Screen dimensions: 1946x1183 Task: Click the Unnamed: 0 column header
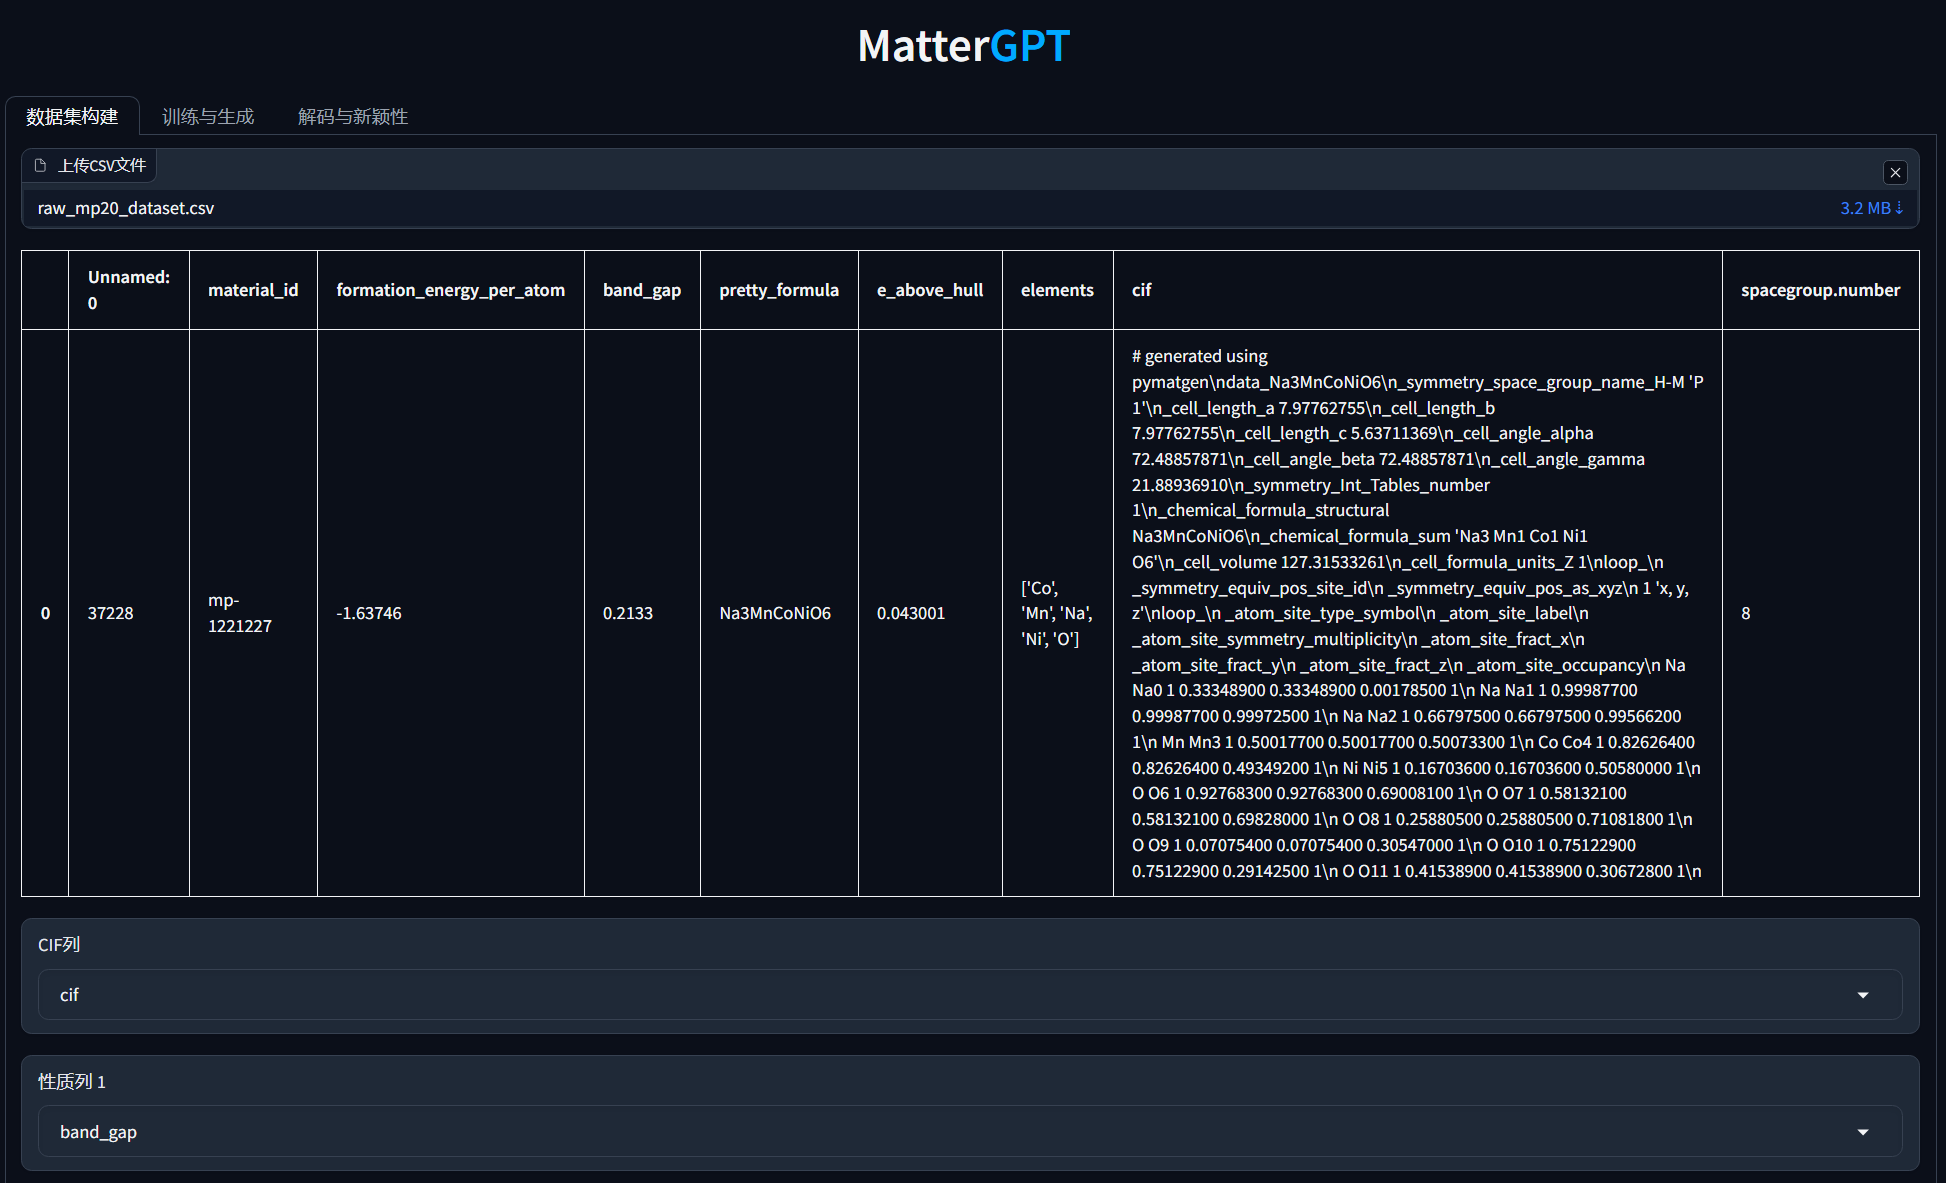pos(129,290)
